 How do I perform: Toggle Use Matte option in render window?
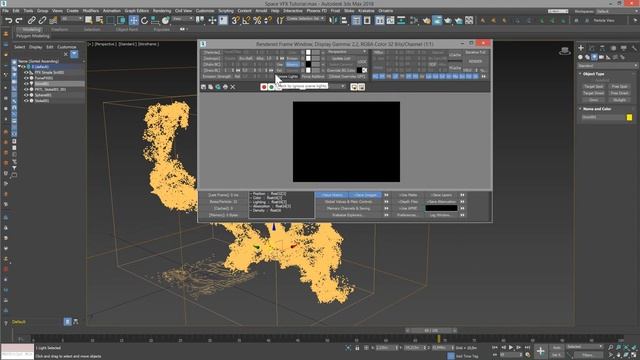(x=408, y=195)
